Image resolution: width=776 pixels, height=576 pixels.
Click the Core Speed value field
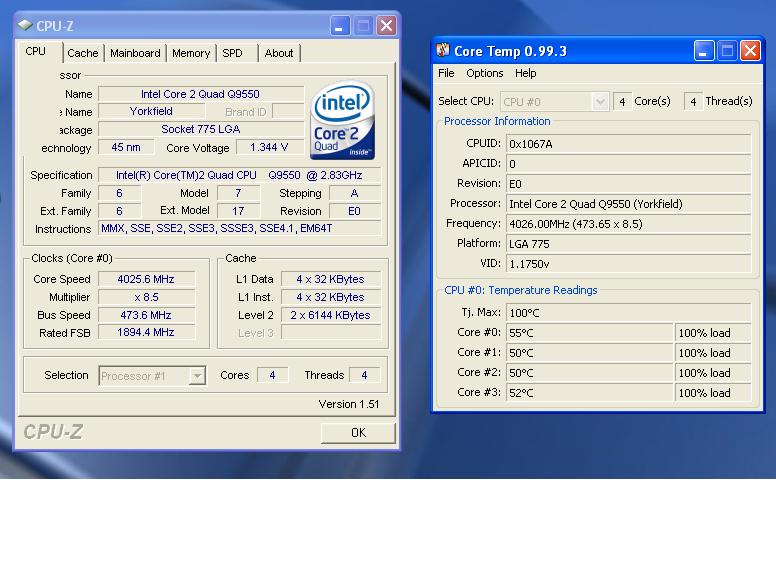pyautogui.click(x=146, y=279)
